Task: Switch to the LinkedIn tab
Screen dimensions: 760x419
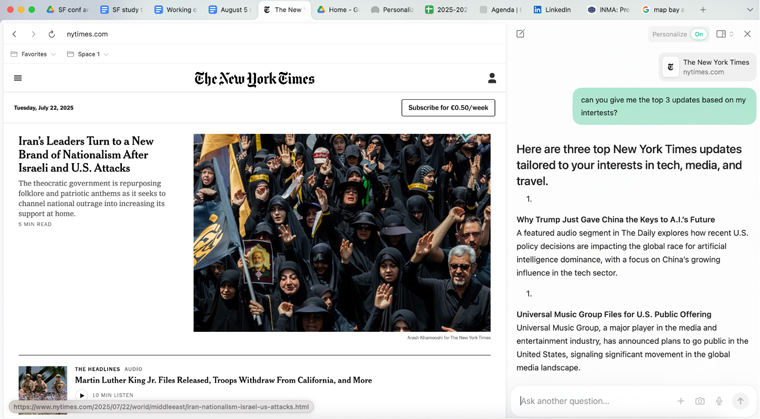Action: tap(553, 10)
